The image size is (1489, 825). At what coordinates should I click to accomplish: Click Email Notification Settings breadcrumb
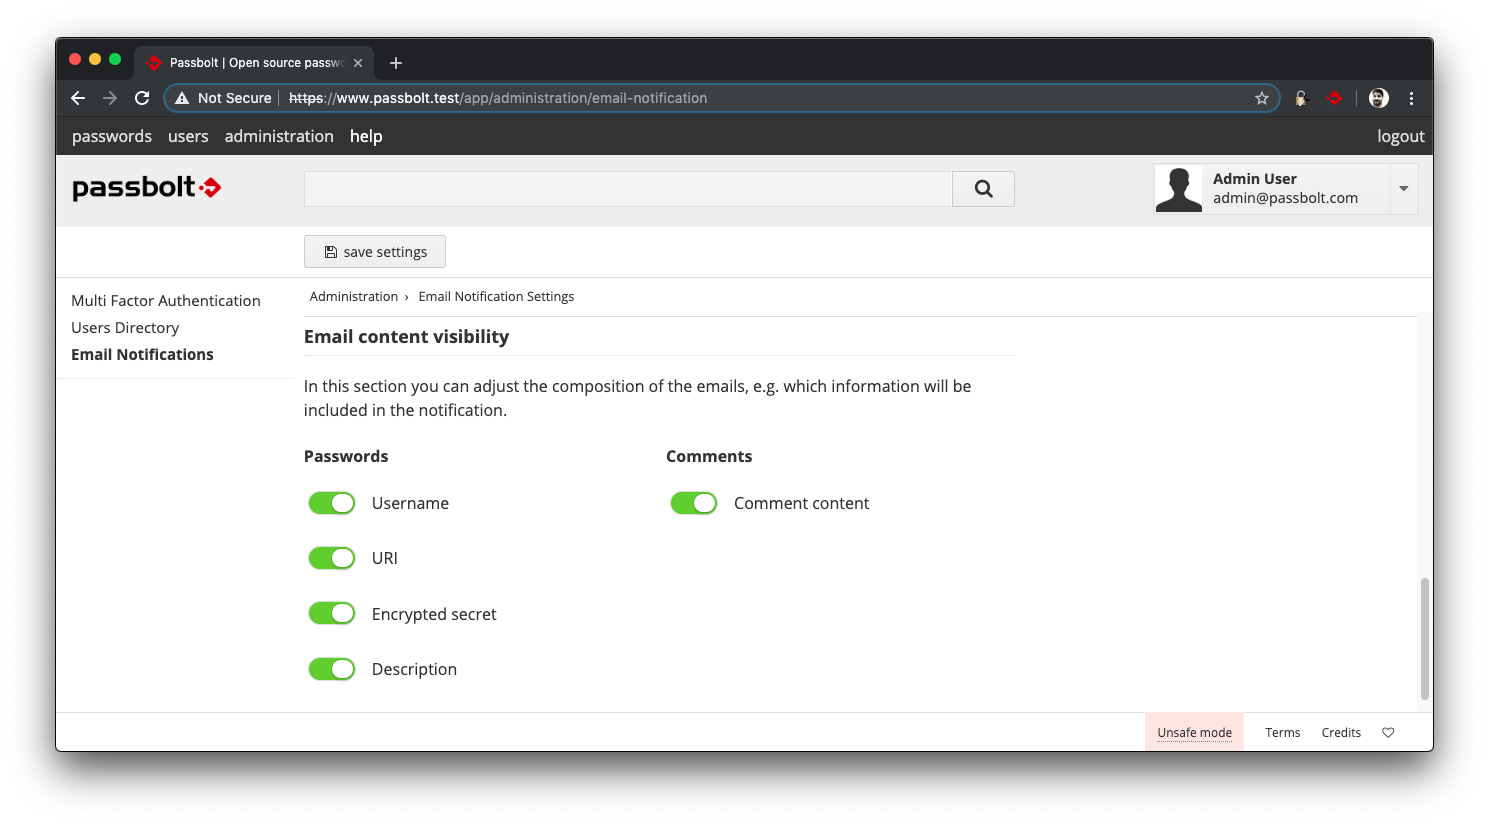(496, 297)
